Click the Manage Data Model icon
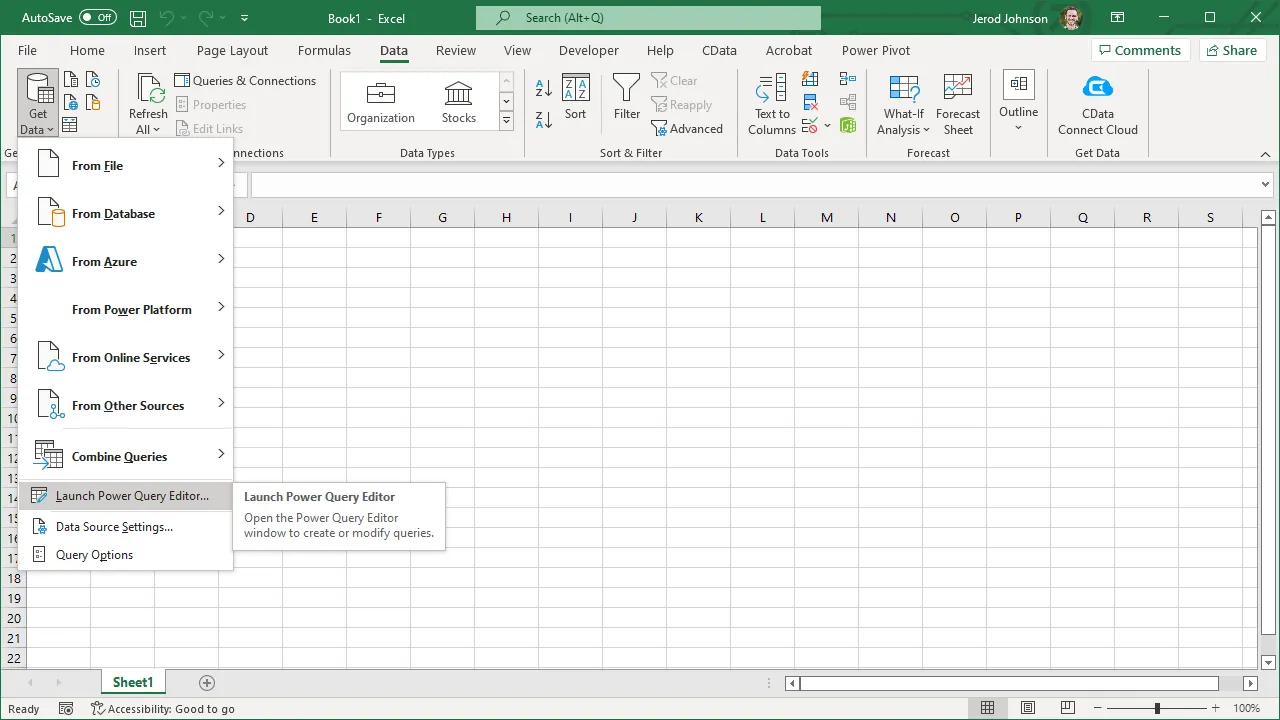Image resolution: width=1280 pixels, height=720 pixels. point(848,125)
